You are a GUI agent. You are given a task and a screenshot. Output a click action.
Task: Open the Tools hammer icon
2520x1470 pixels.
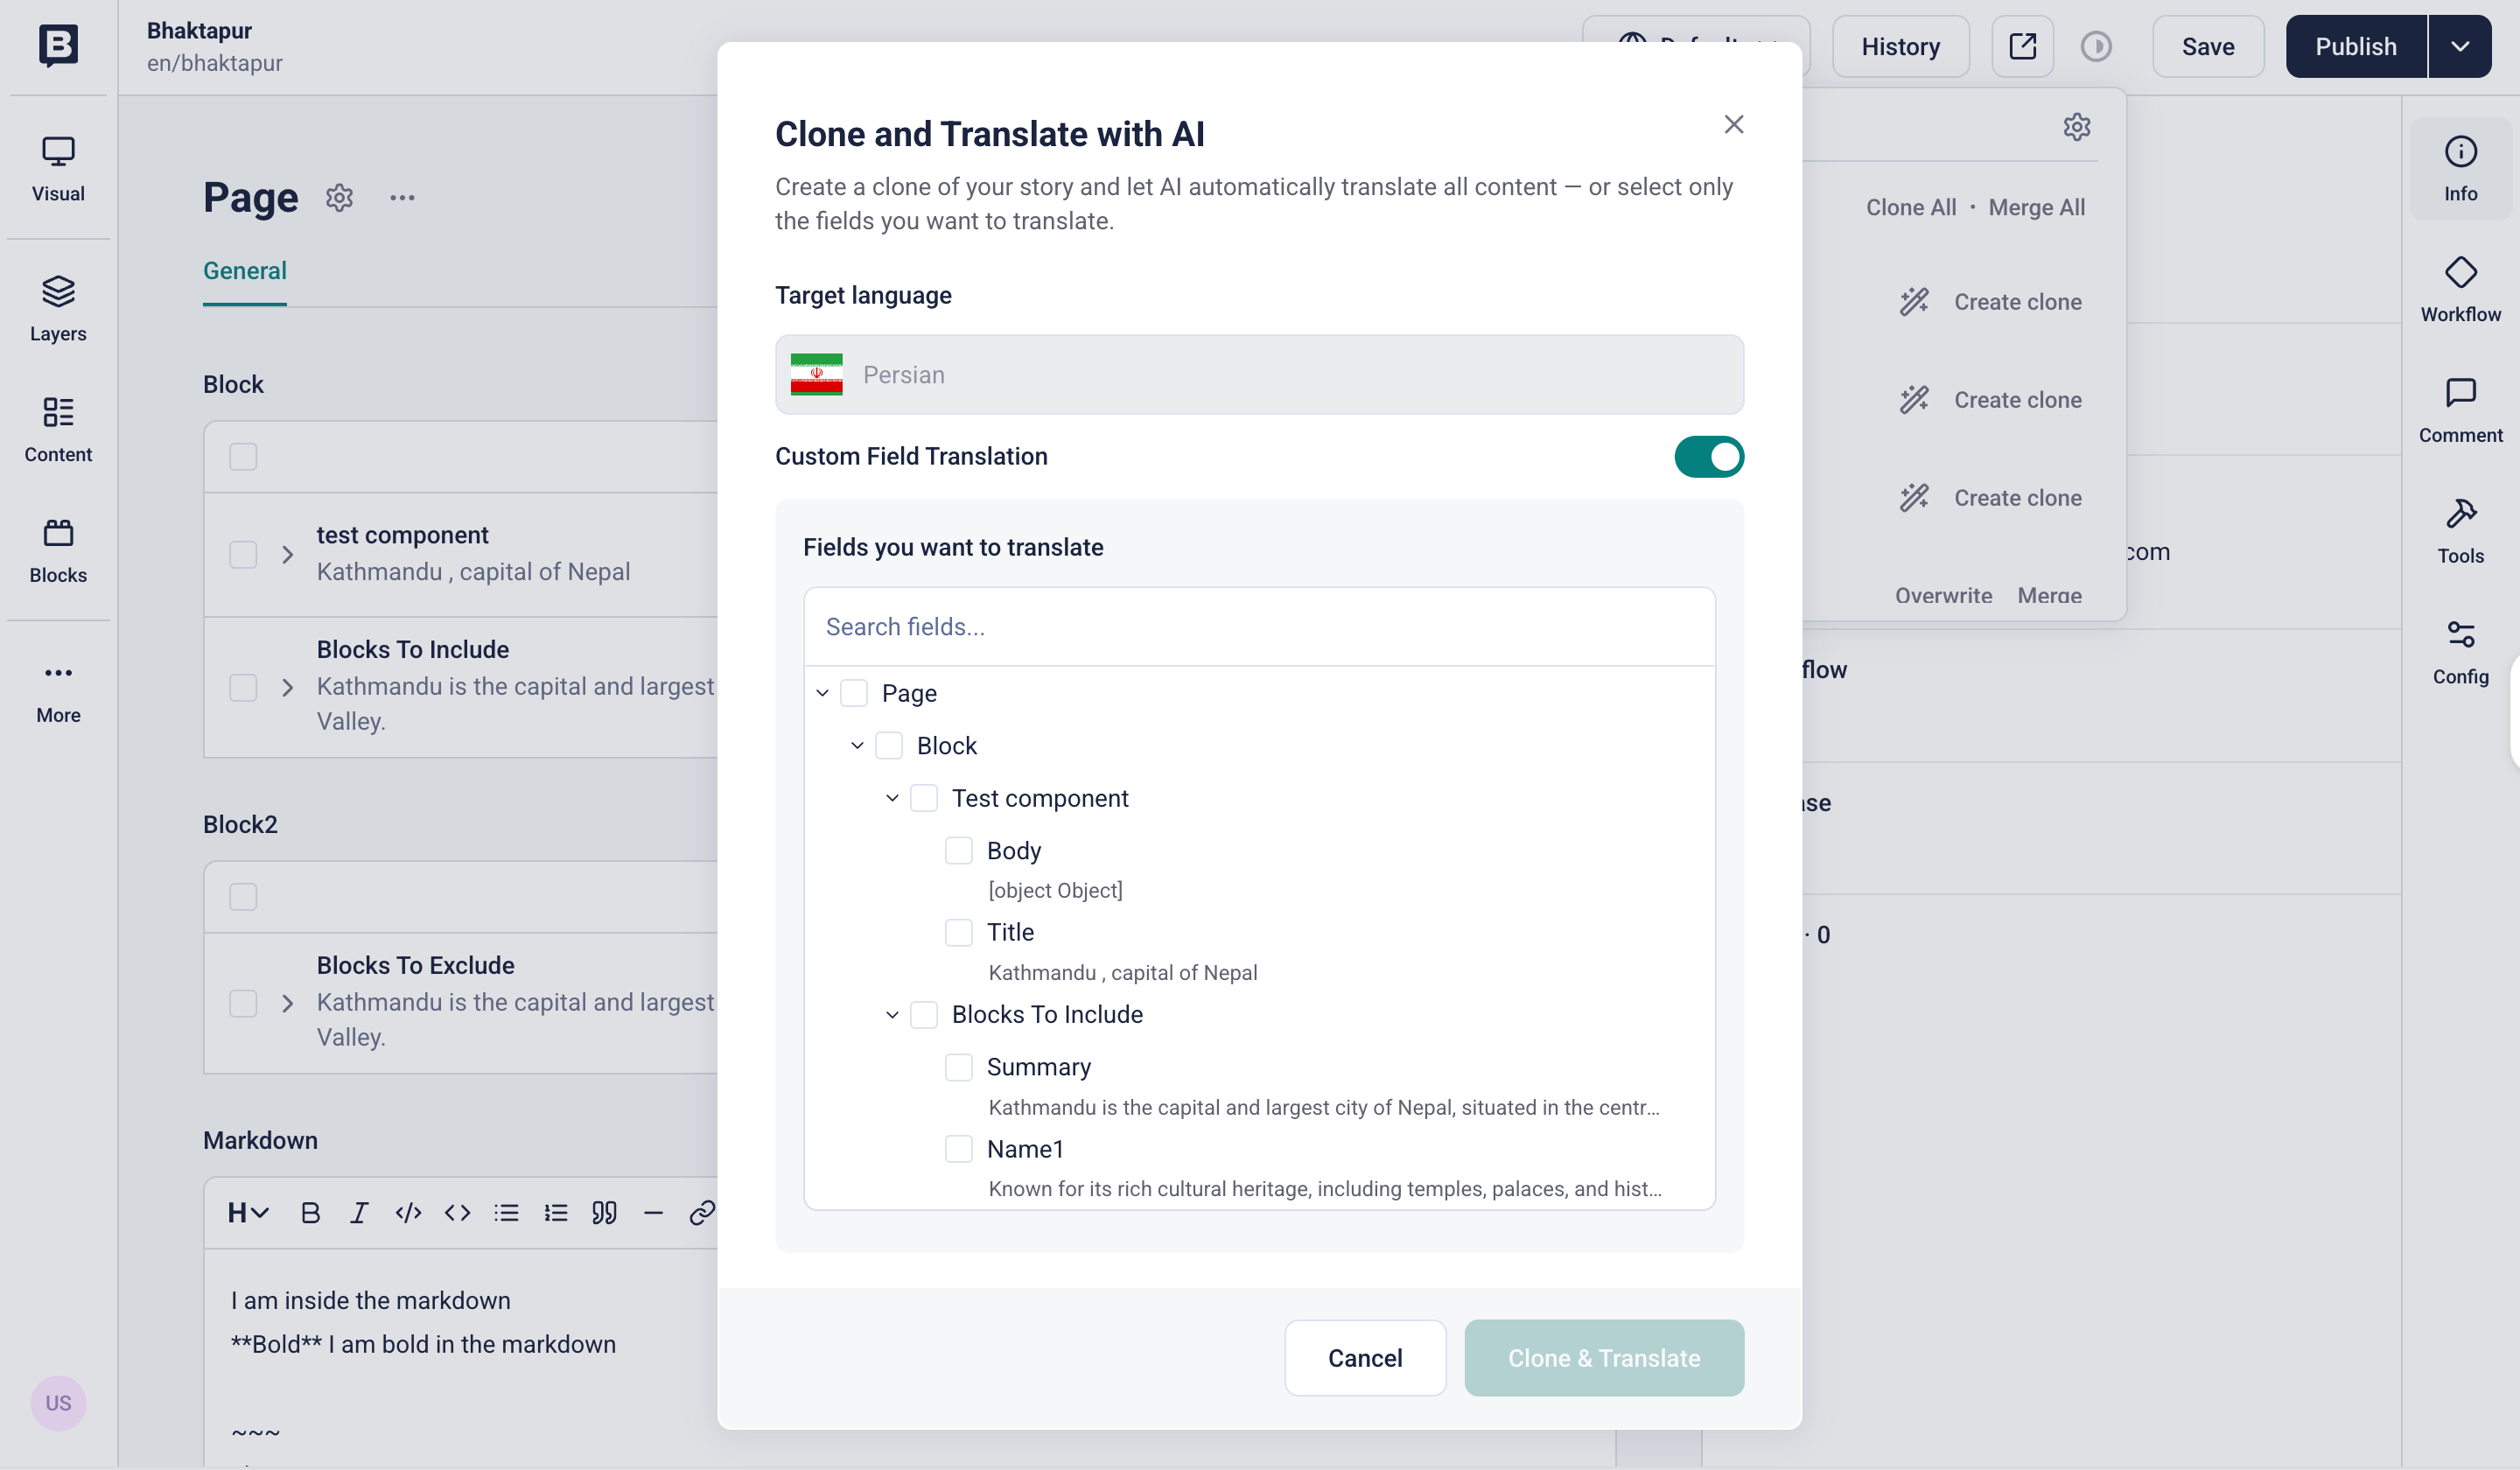click(x=2460, y=514)
